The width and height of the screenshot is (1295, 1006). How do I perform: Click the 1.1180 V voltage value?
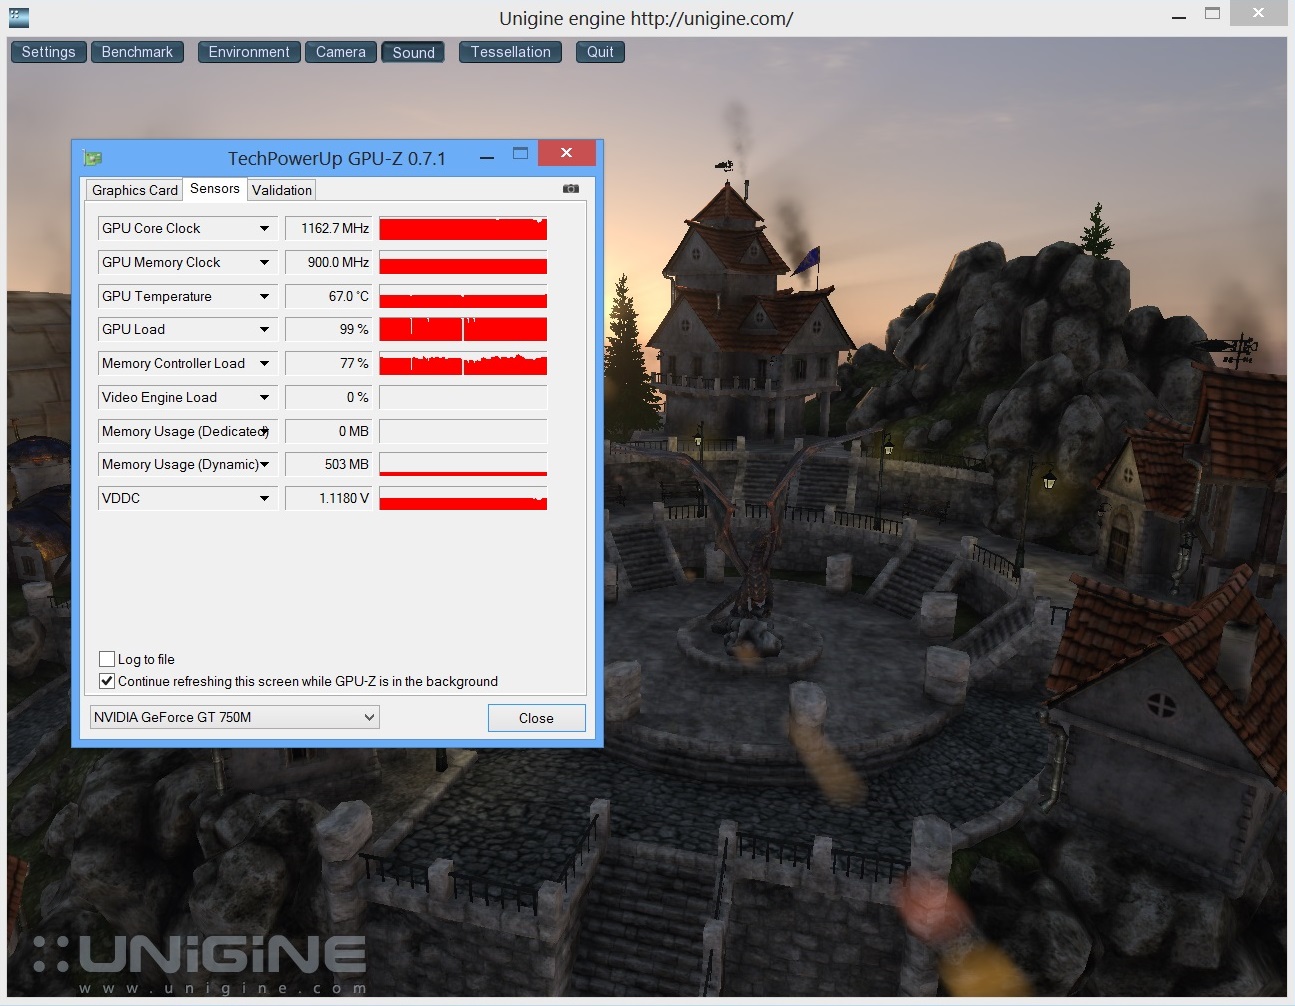click(x=329, y=498)
